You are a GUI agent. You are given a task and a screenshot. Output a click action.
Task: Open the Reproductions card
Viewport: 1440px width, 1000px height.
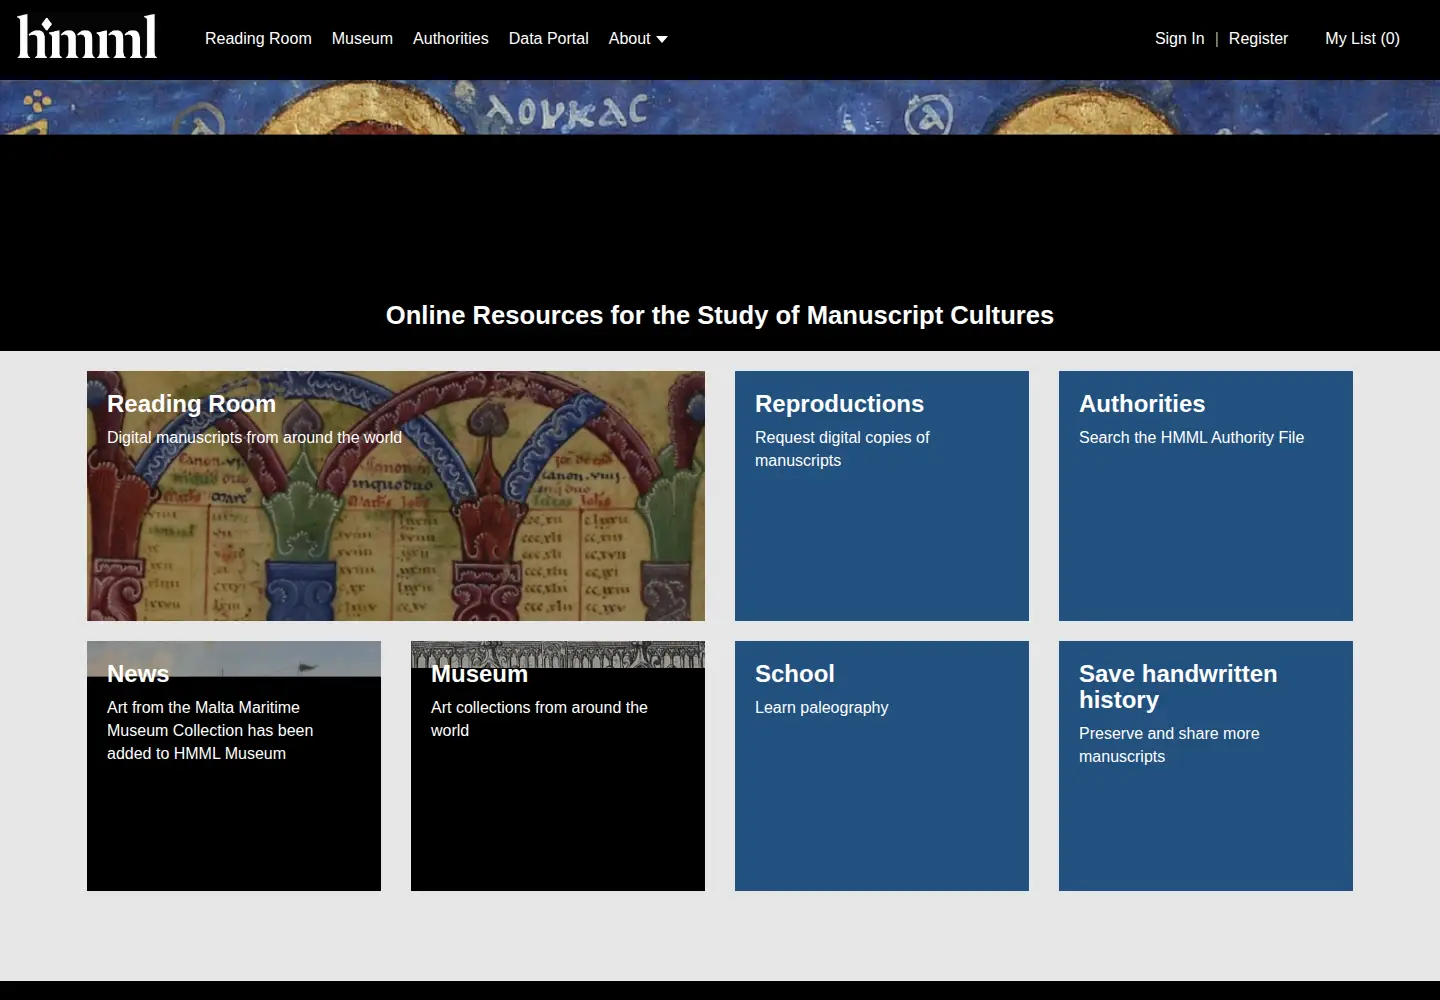882,496
